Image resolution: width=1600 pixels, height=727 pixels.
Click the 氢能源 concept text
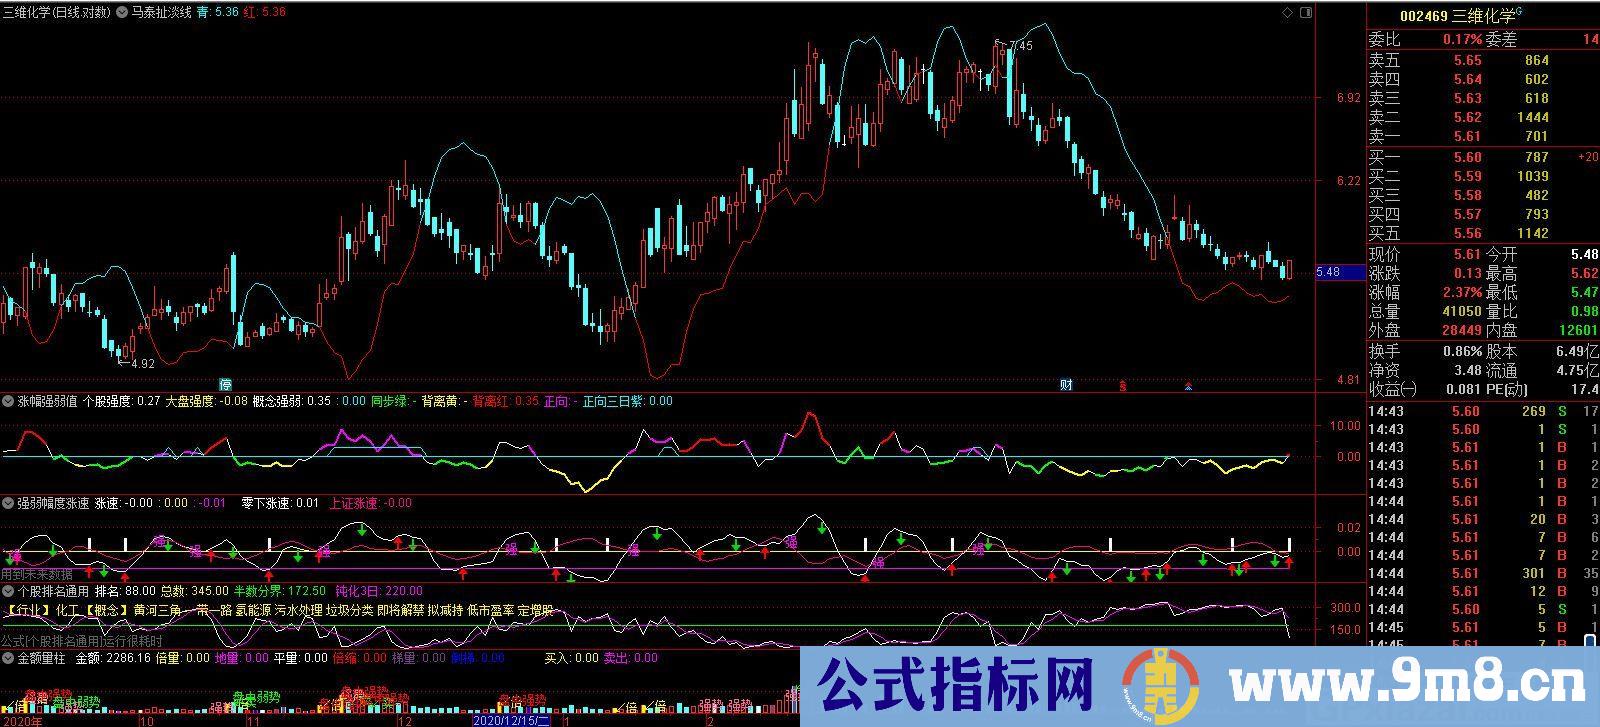[x=252, y=610]
